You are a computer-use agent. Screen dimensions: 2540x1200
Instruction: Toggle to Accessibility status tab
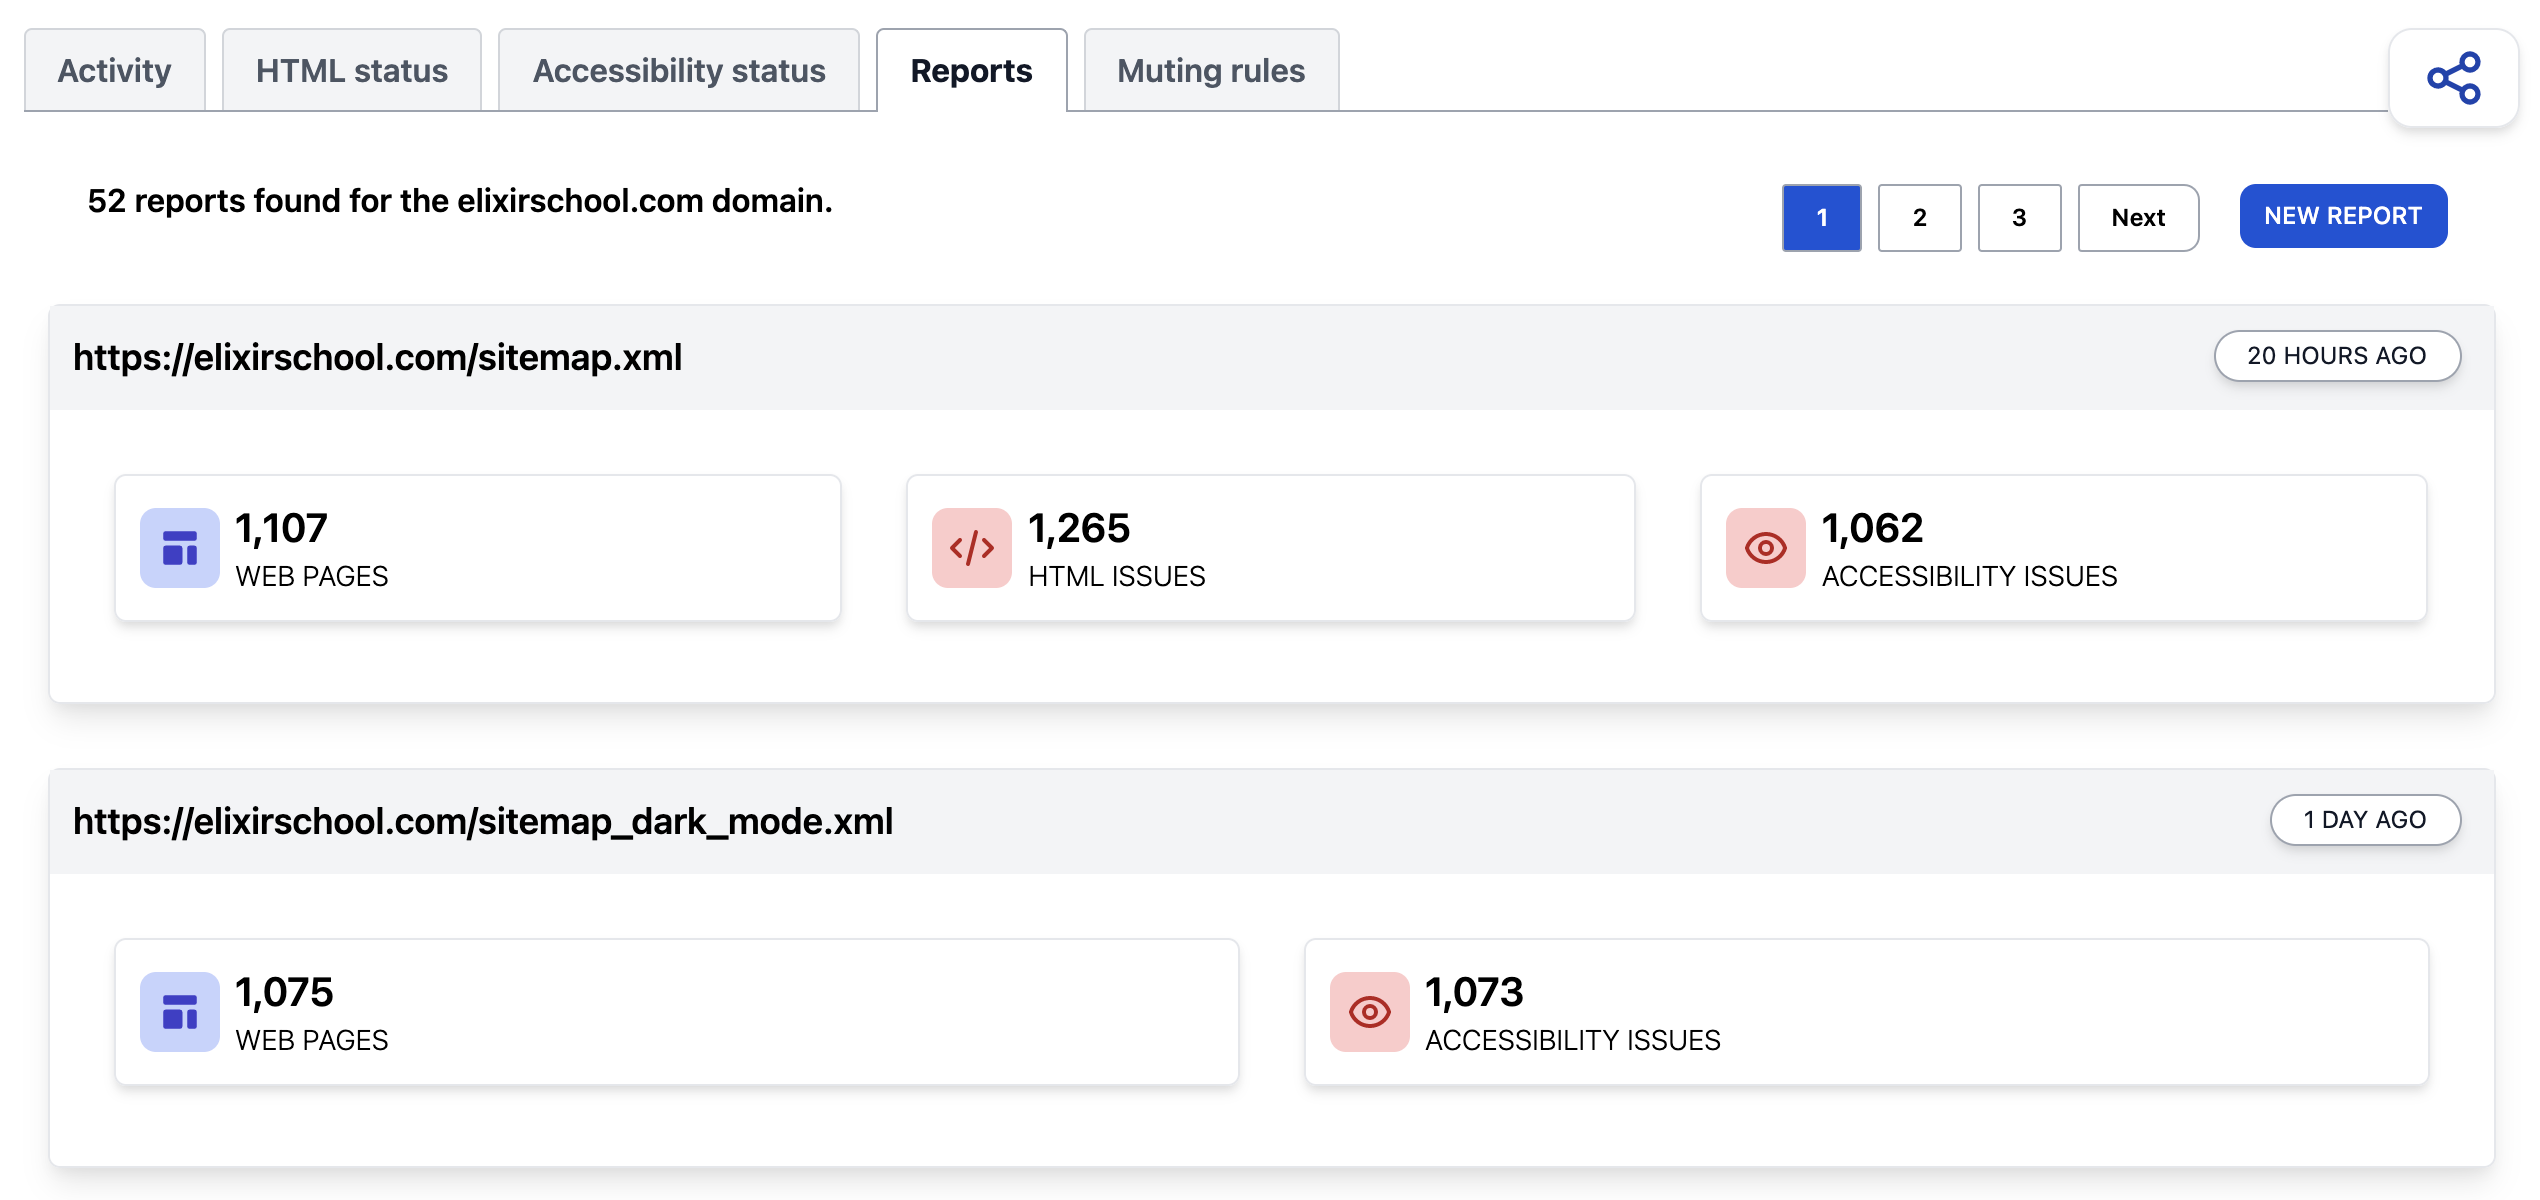(679, 71)
